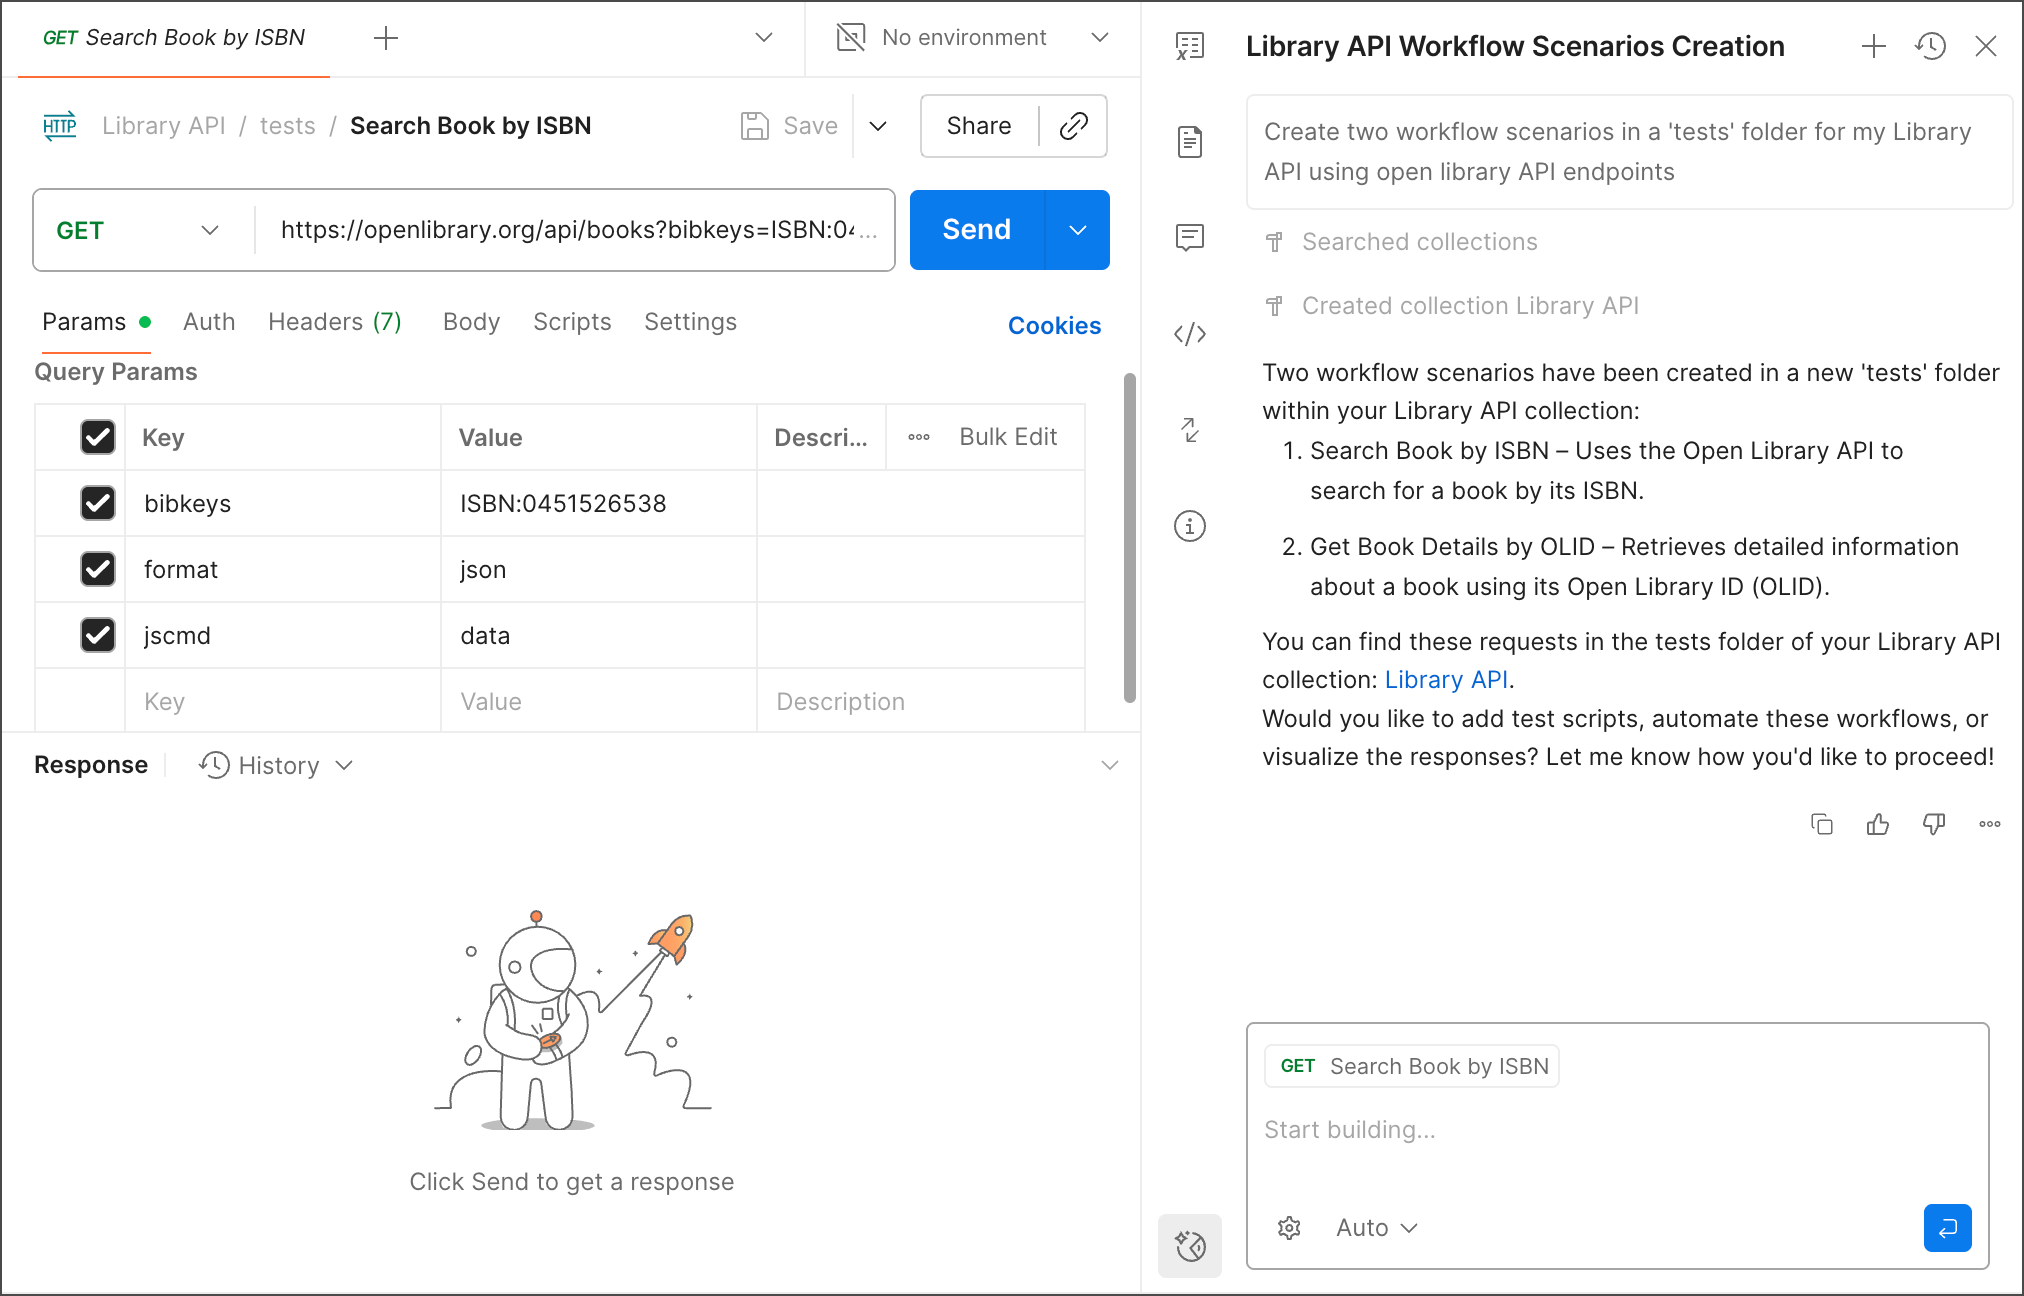Viewport: 2024px width, 1296px height.
Task: Uncheck the jscmd query parameter
Action: 97,635
